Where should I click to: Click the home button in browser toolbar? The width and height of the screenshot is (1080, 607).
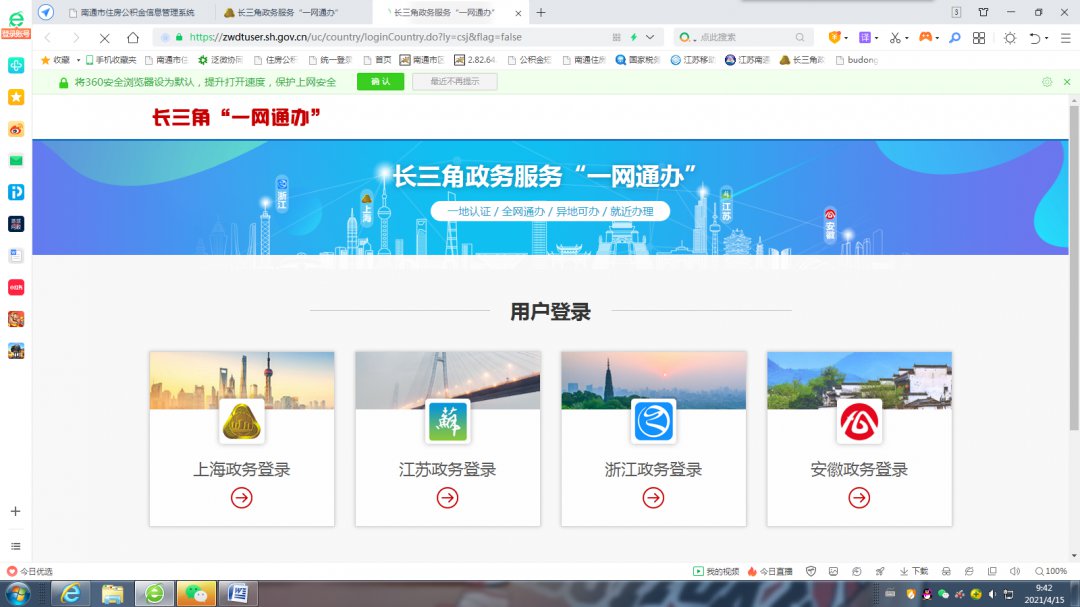[133, 38]
